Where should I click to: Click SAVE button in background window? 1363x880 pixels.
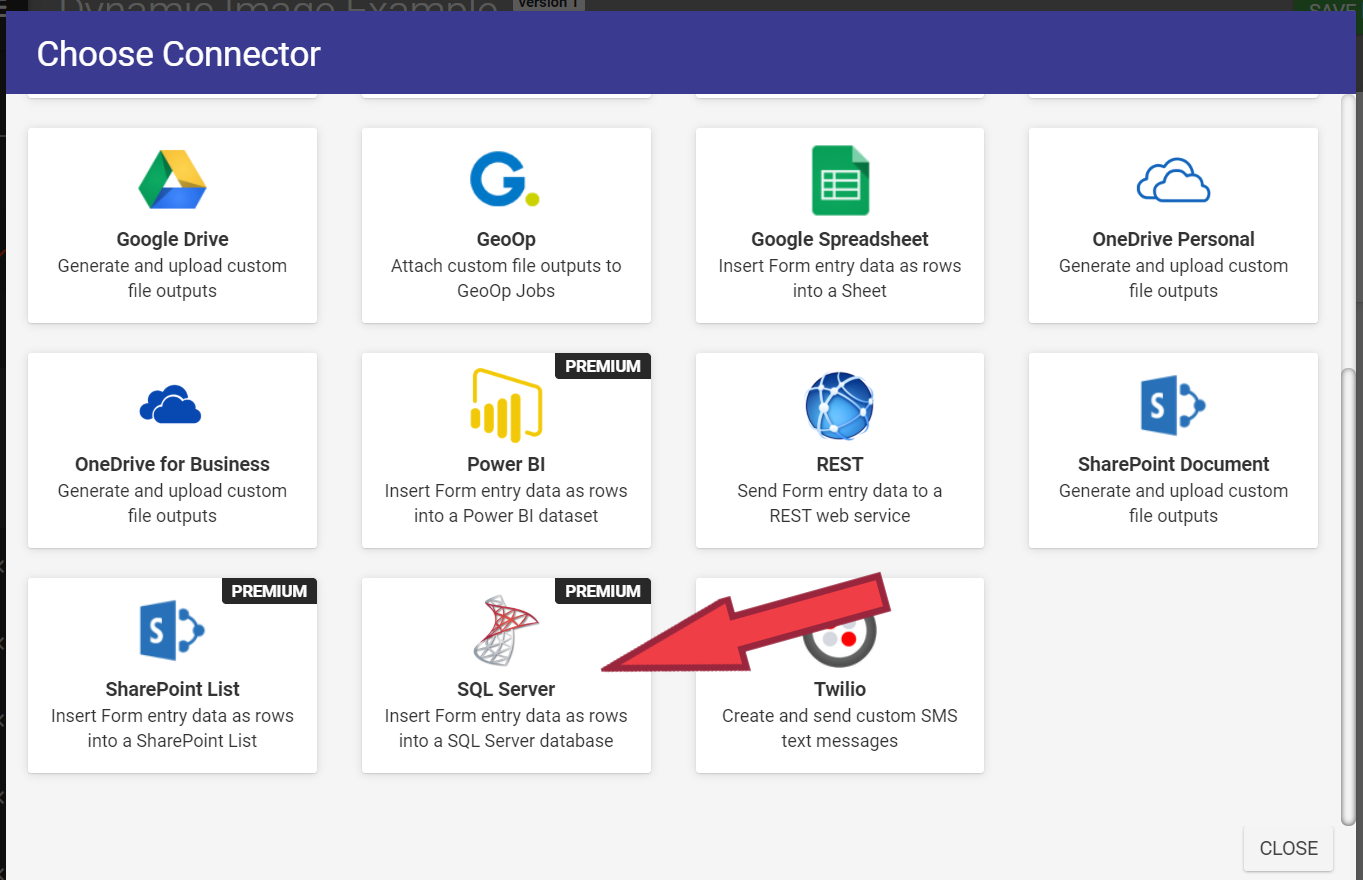(1333, 7)
